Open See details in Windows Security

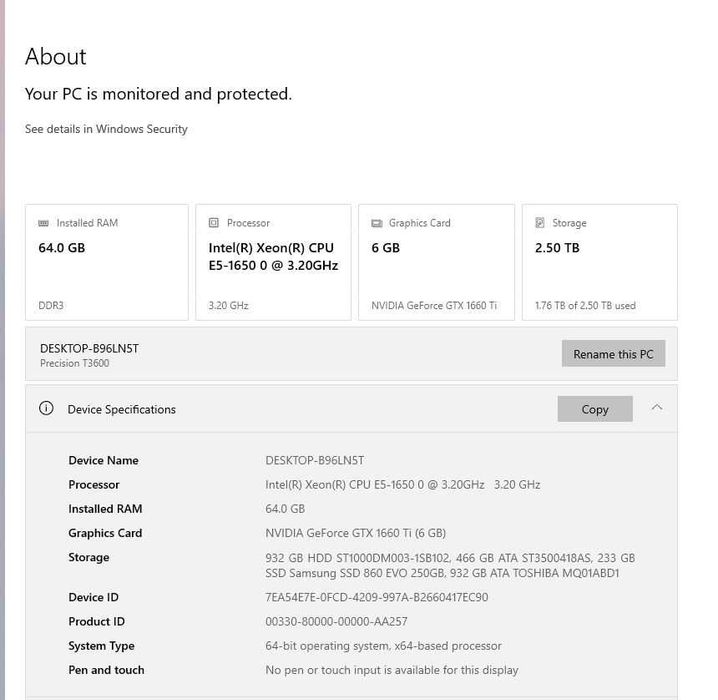click(x=106, y=129)
